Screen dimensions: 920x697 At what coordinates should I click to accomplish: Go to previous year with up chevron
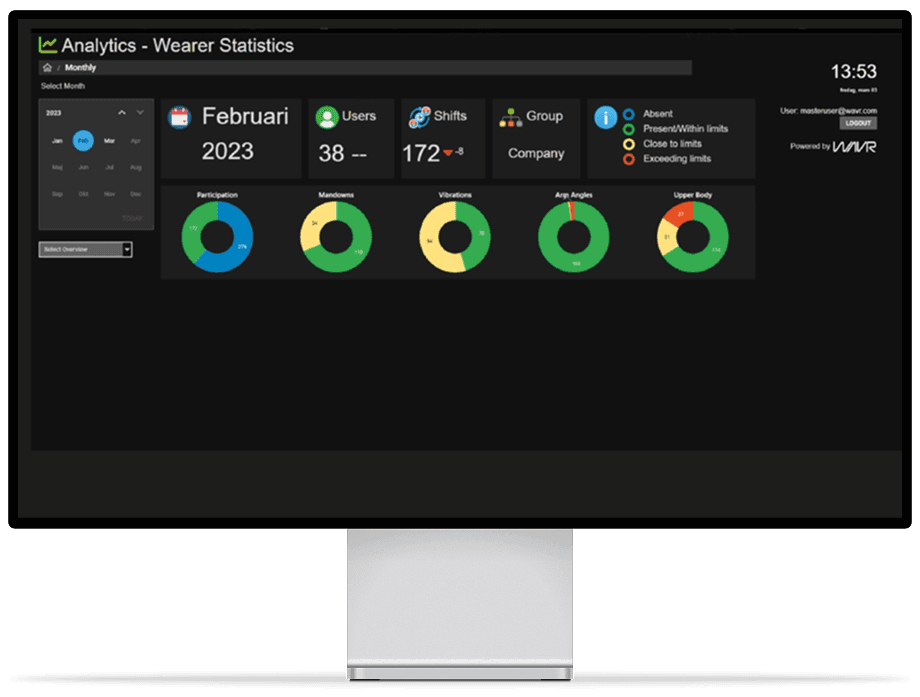click(x=122, y=113)
